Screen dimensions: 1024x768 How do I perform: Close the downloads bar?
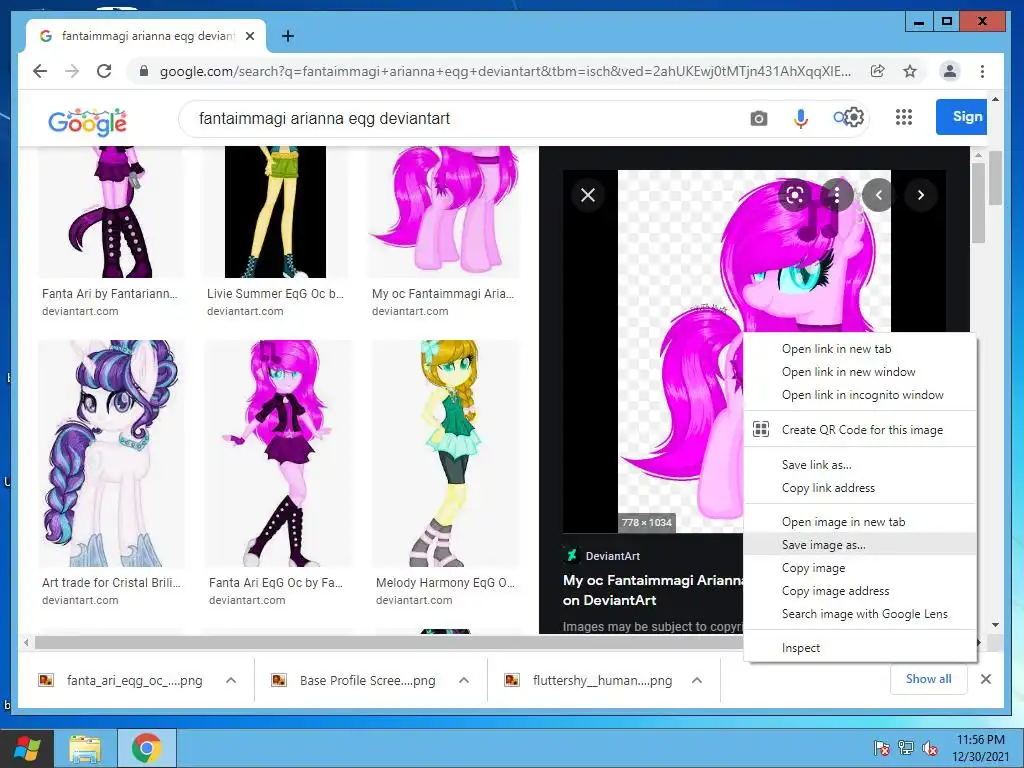(985, 679)
